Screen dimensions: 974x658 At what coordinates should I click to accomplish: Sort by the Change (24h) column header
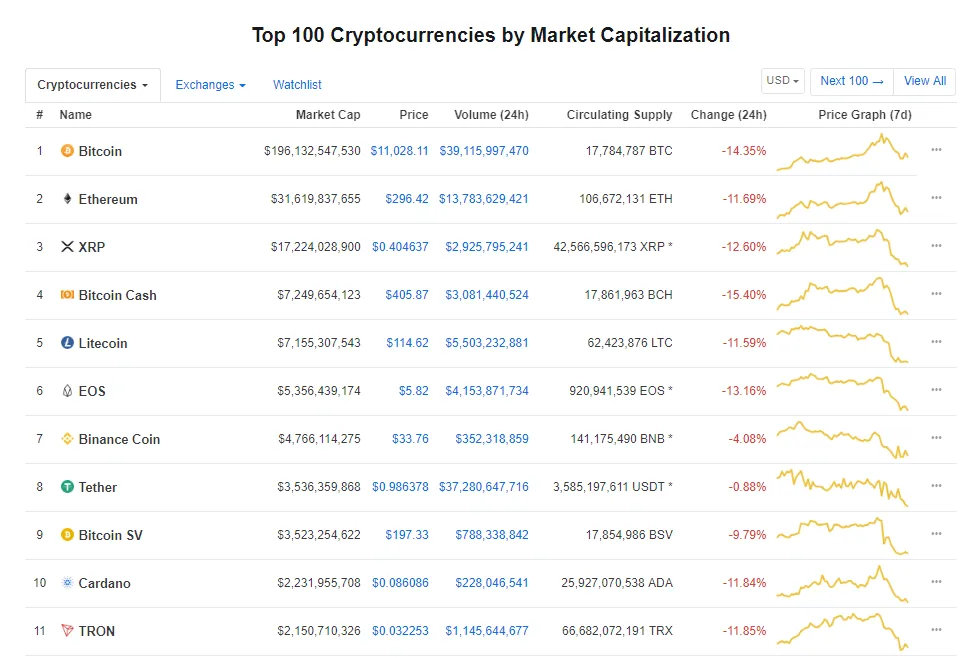click(x=728, y=115)
